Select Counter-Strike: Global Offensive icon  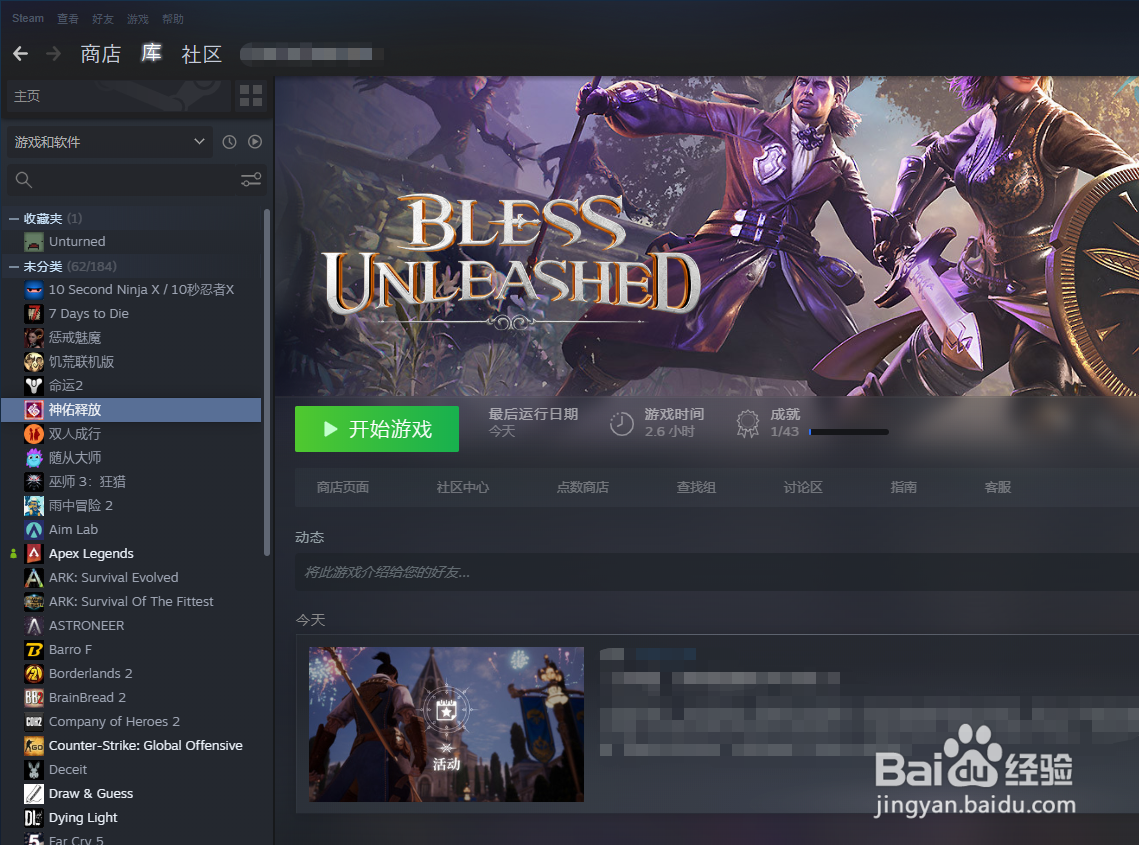[33, 745]
